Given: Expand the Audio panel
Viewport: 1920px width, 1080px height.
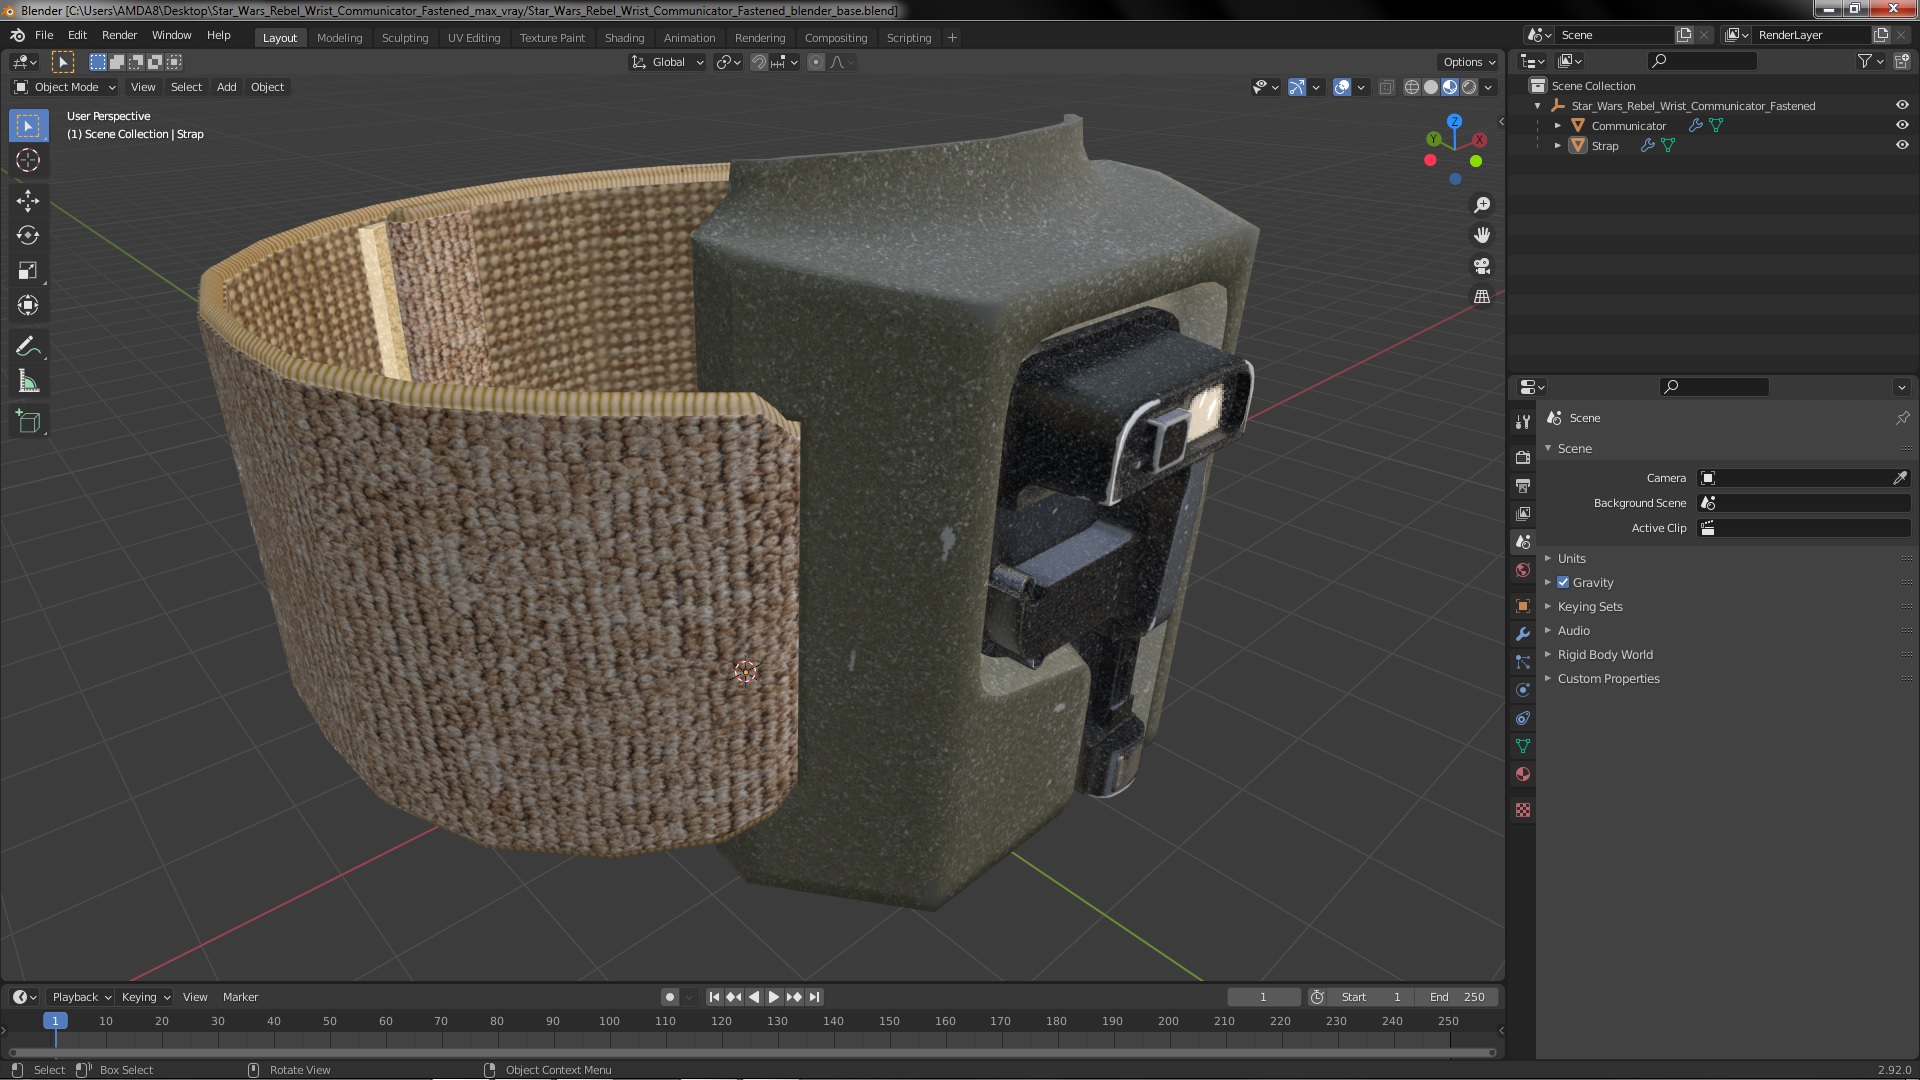Looking at the screenshot, I should point(1573,631).
